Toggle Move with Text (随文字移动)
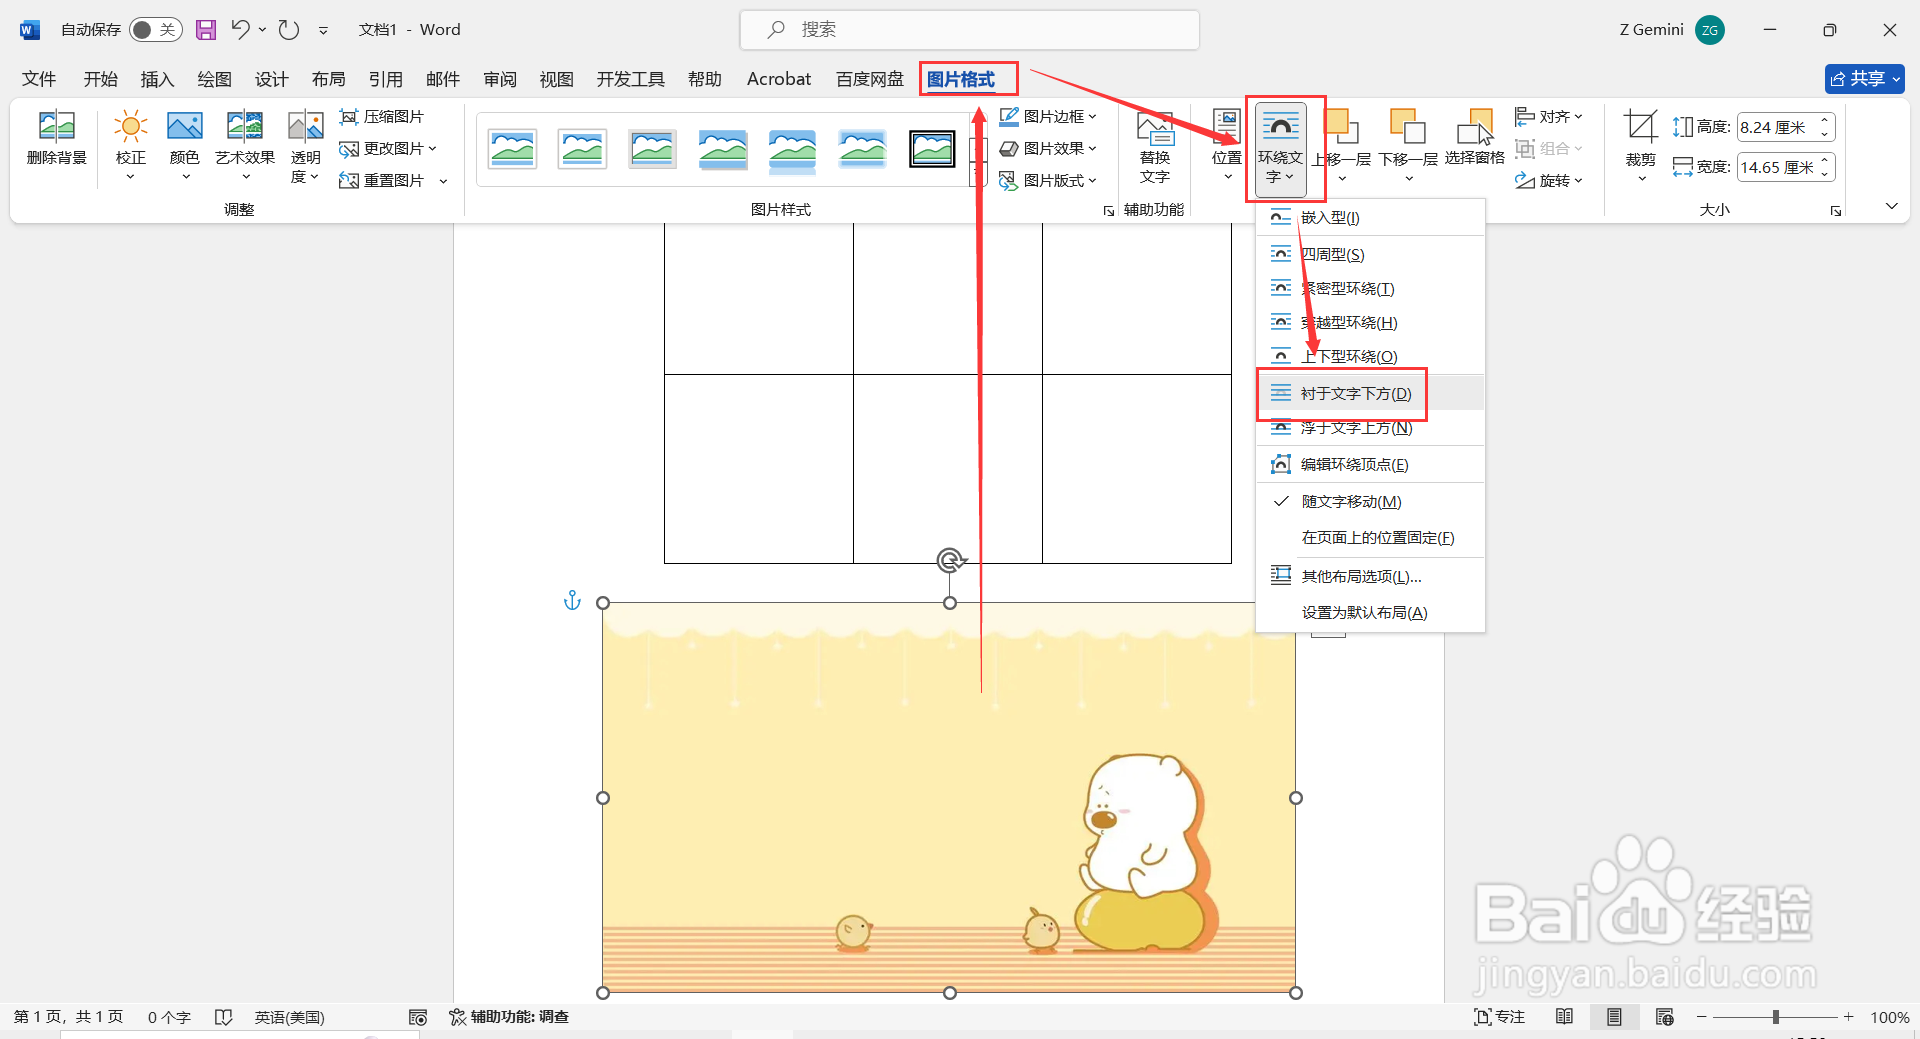Image resolution: width=1920 pixels, height=1039 pixels. coord(1370,502)
